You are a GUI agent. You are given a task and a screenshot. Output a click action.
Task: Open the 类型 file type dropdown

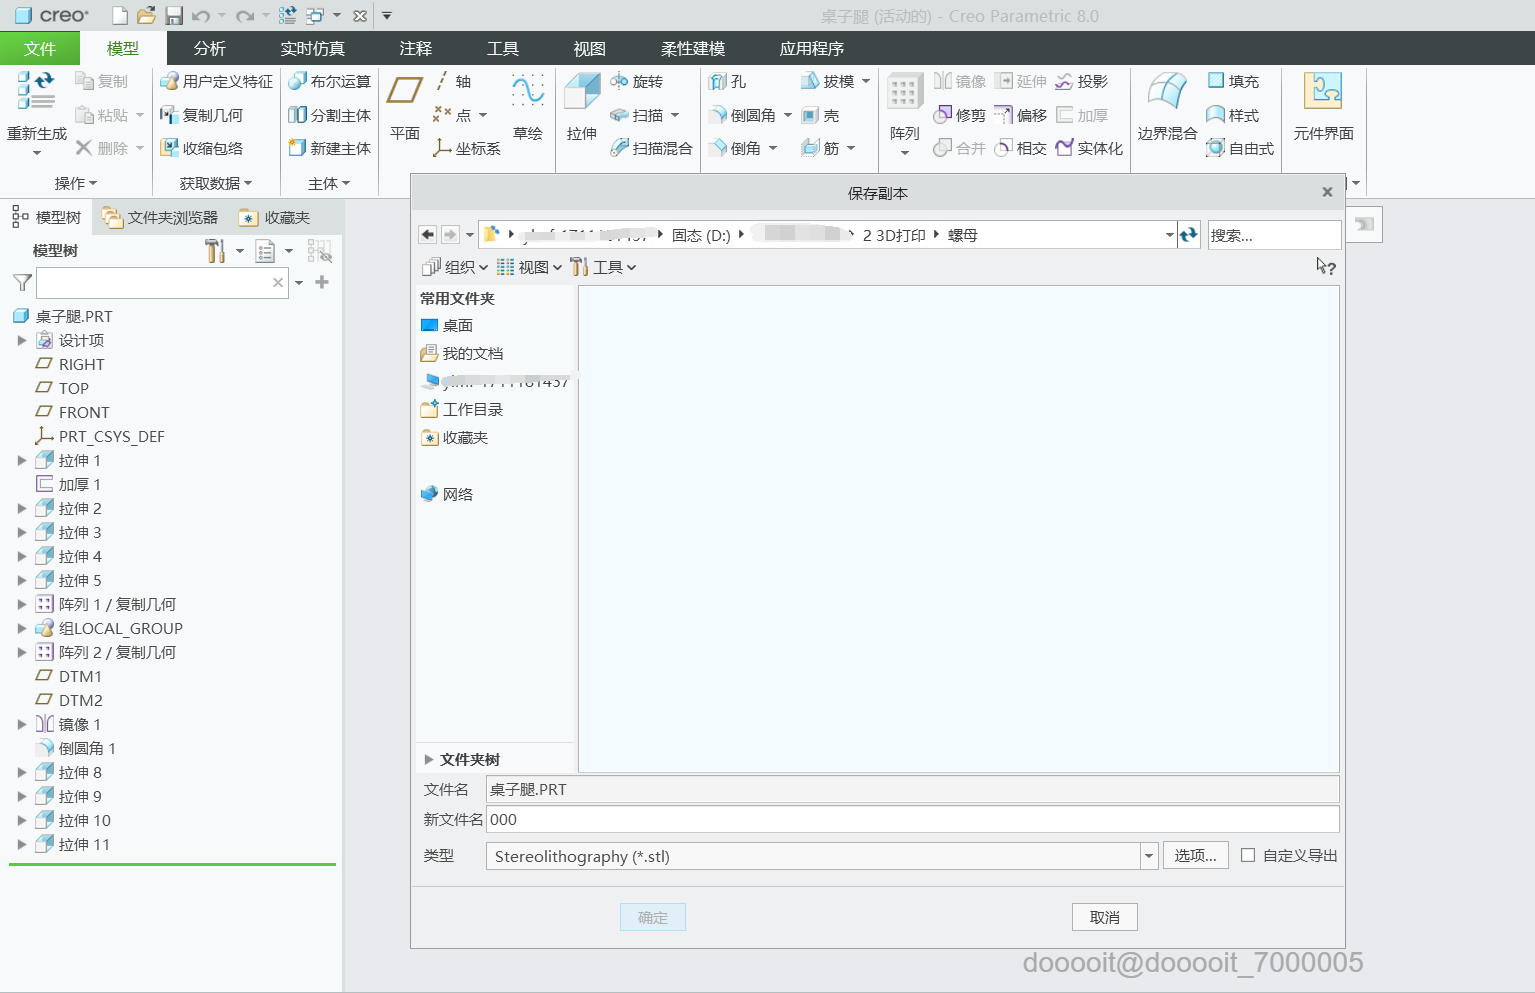(1149, 856)
